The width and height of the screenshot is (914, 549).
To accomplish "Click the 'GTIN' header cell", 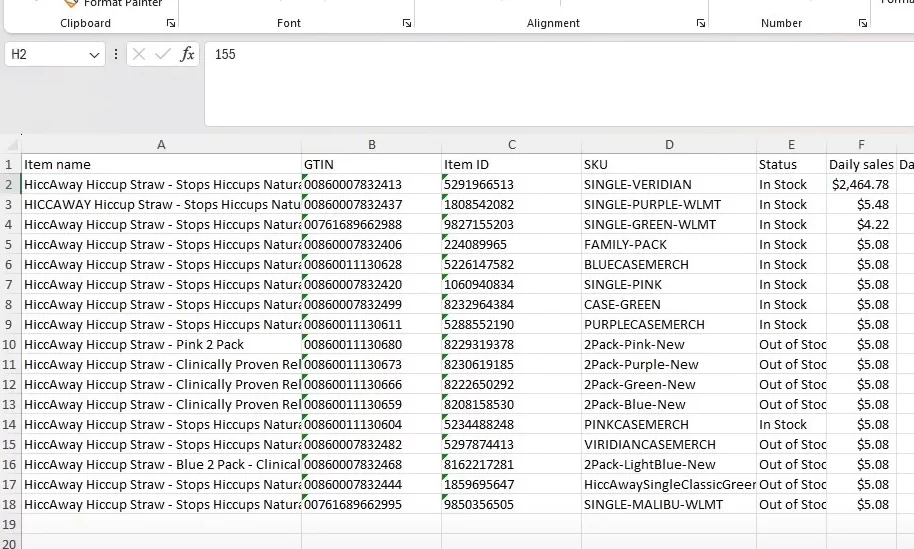I will click(371, 164).
